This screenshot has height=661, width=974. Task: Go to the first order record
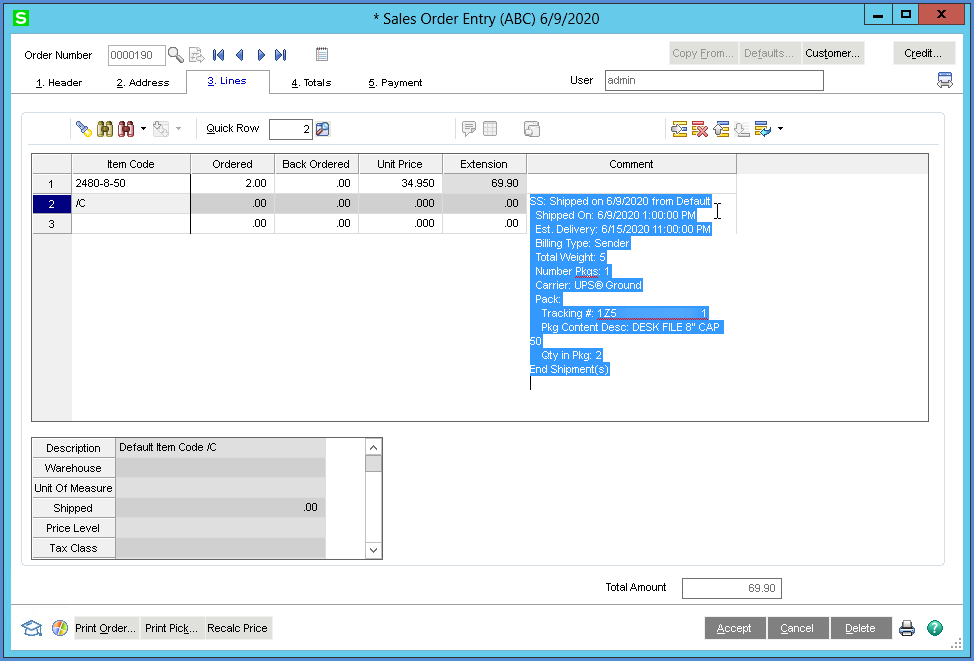[x=218, y=55]
